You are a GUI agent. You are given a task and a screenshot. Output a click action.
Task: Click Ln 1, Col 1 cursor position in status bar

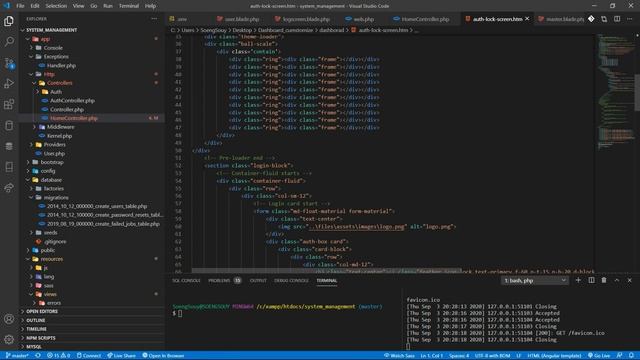(x=431, y=356)
